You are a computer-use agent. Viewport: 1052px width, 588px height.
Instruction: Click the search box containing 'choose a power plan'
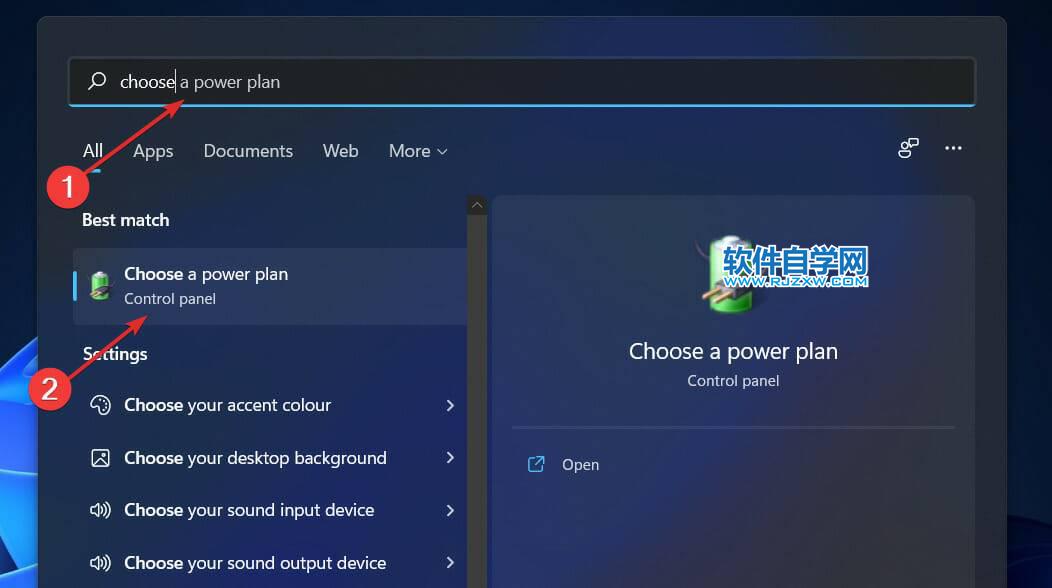tap(521, 82)
